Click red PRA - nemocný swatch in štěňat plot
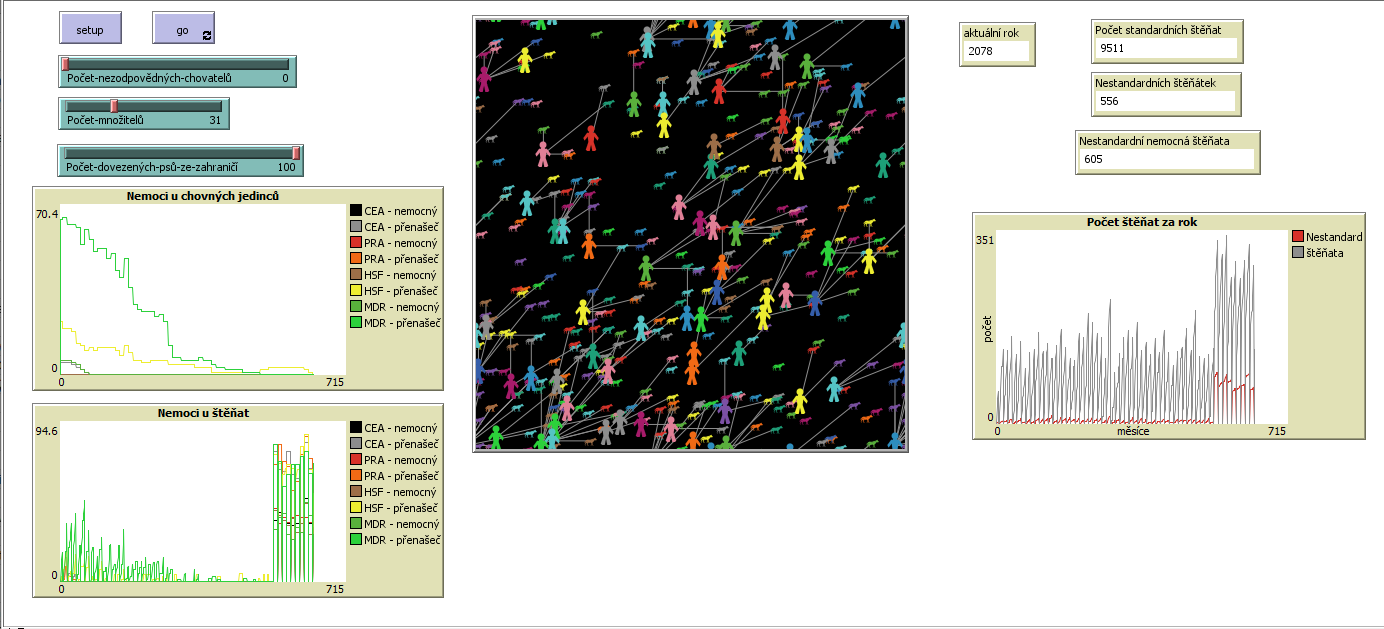The image size is (1384, 629). pos(356,460)
